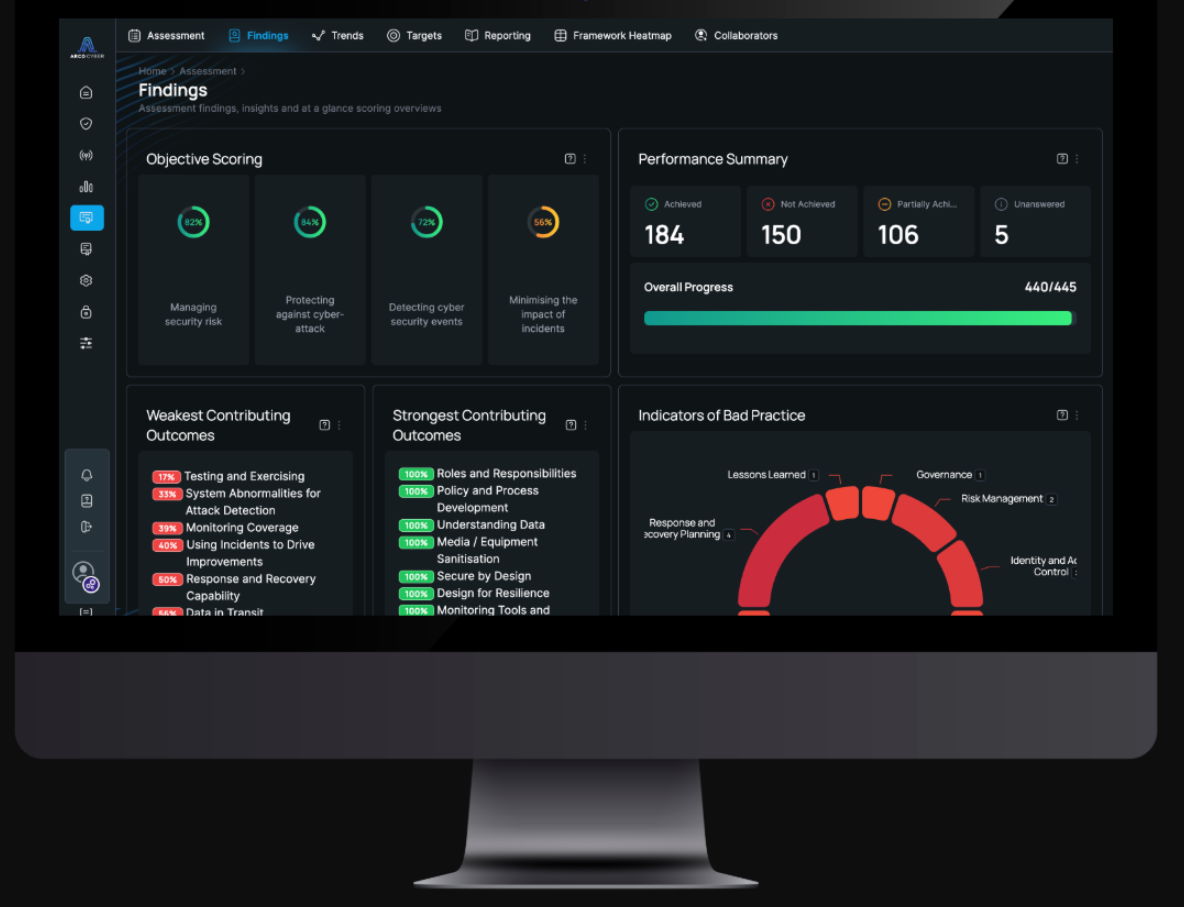Click the Home breadcrumb link
The height and width of the screenshot is (907, 1184).
point(152,71)
